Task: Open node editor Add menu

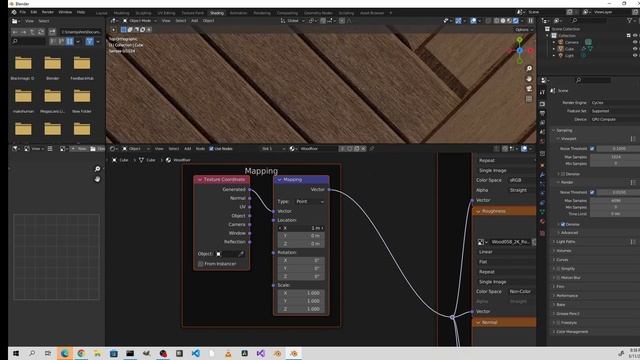Action: 187,149
